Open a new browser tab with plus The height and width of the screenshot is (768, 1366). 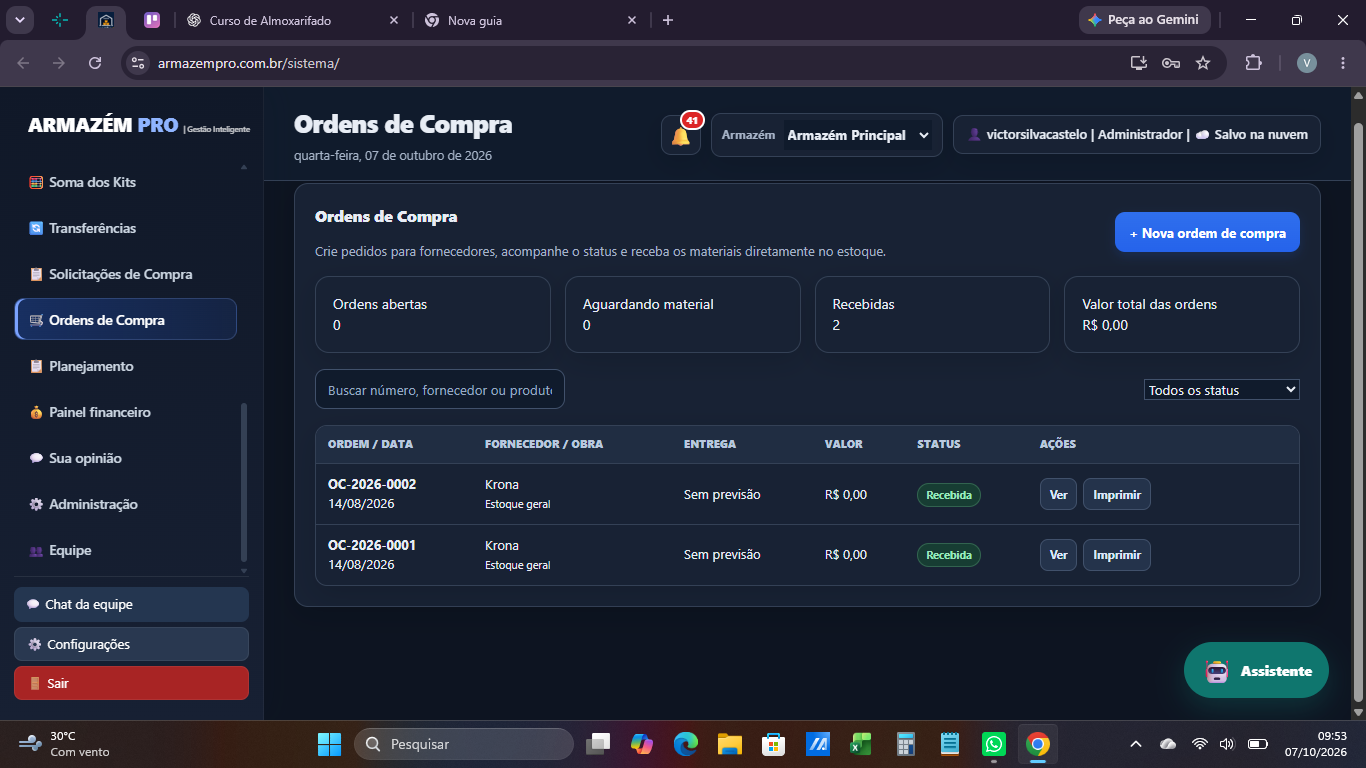pyautogui.click(x=668, y=20)
